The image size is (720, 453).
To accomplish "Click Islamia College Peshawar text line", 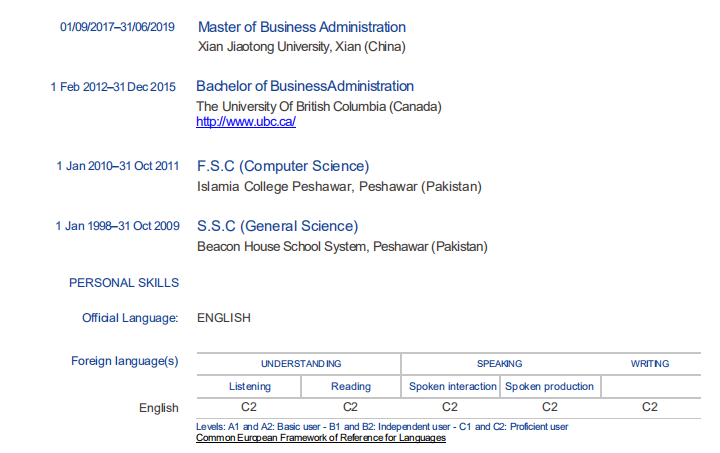I will [339, 186].
